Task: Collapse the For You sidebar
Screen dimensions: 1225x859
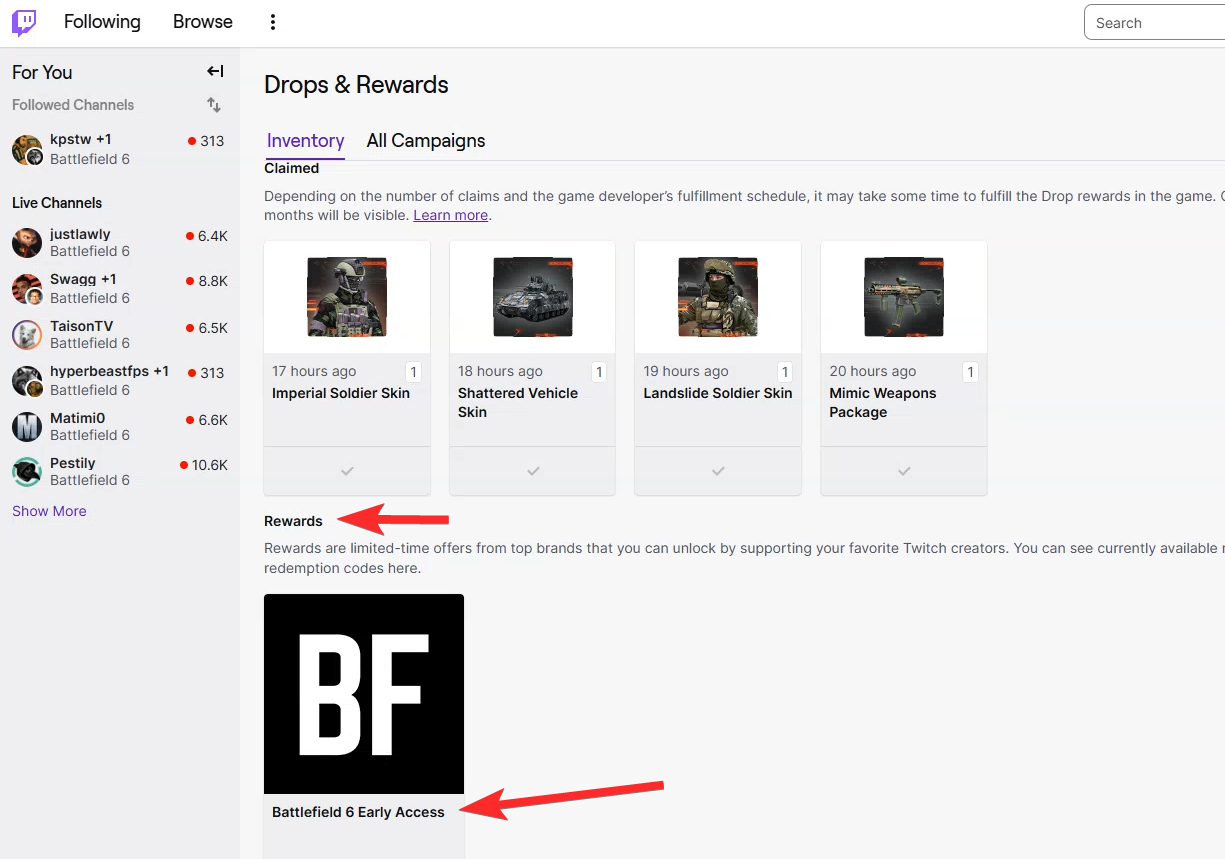Action: [215, 71]
